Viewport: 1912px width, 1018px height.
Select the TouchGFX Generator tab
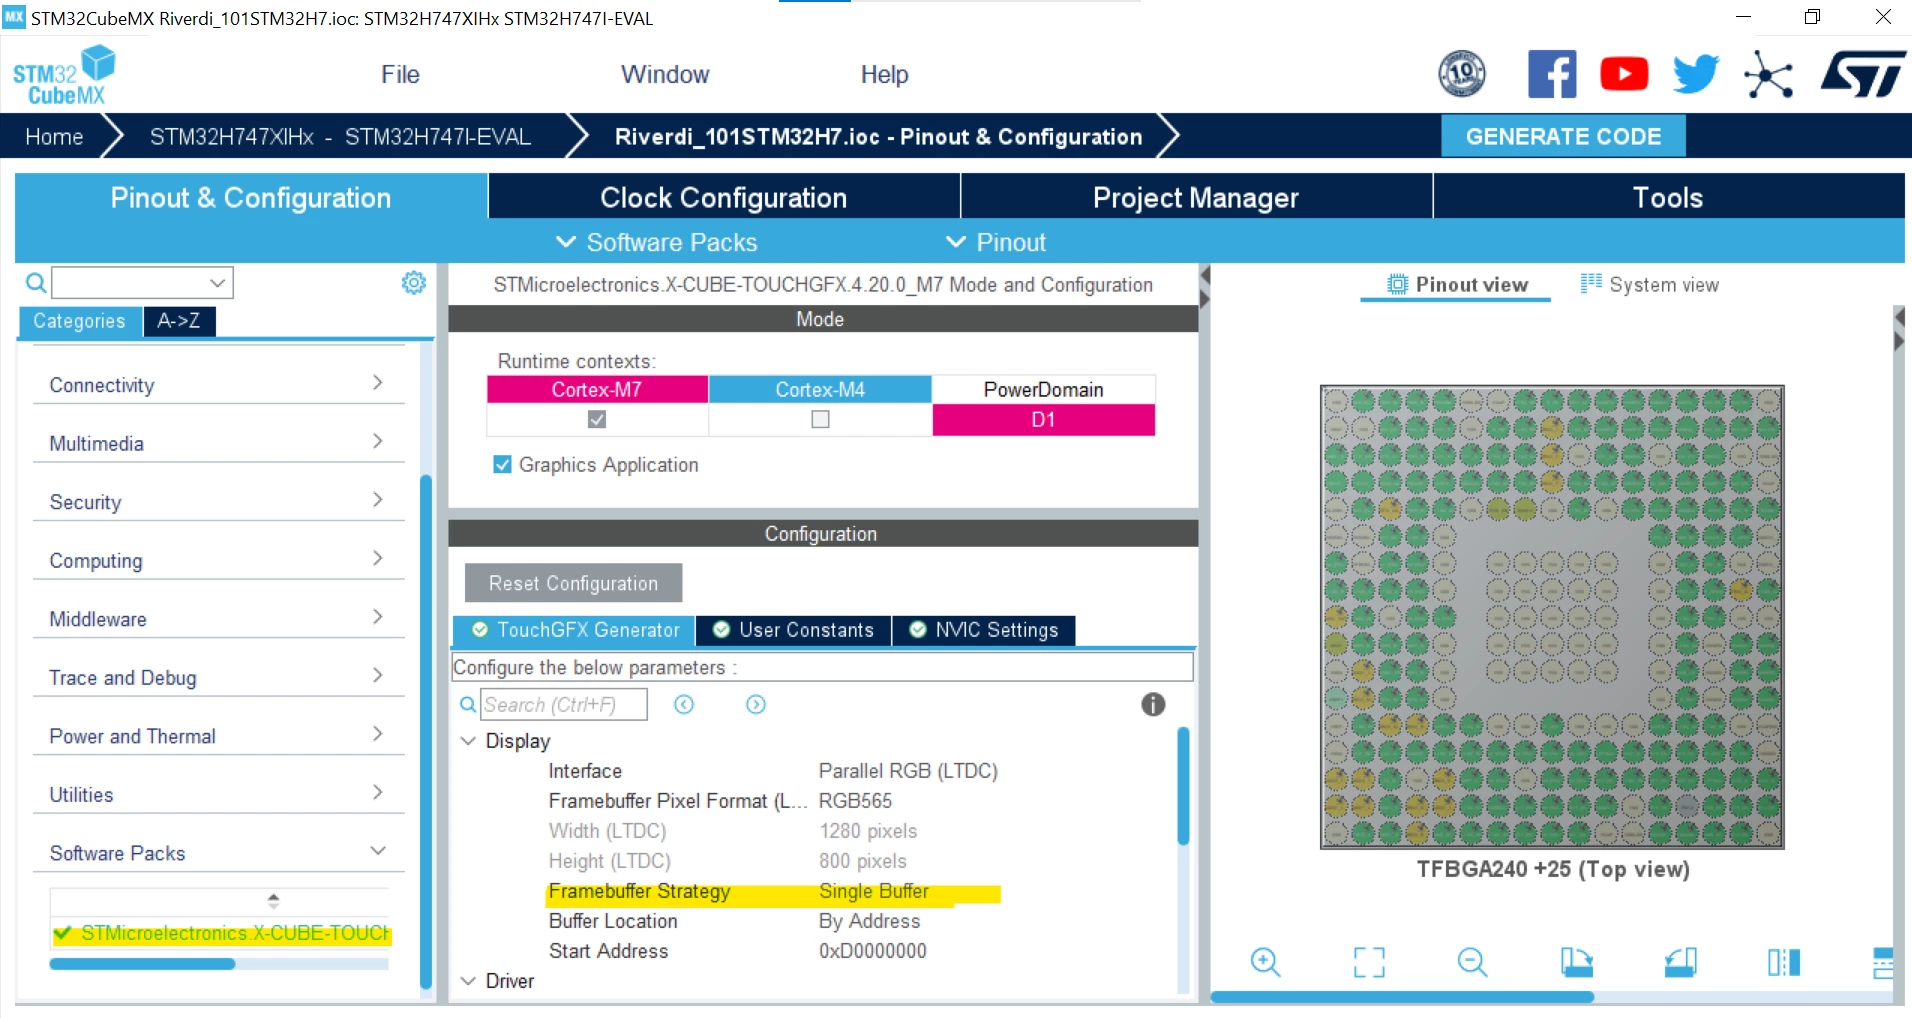point(575,630)
